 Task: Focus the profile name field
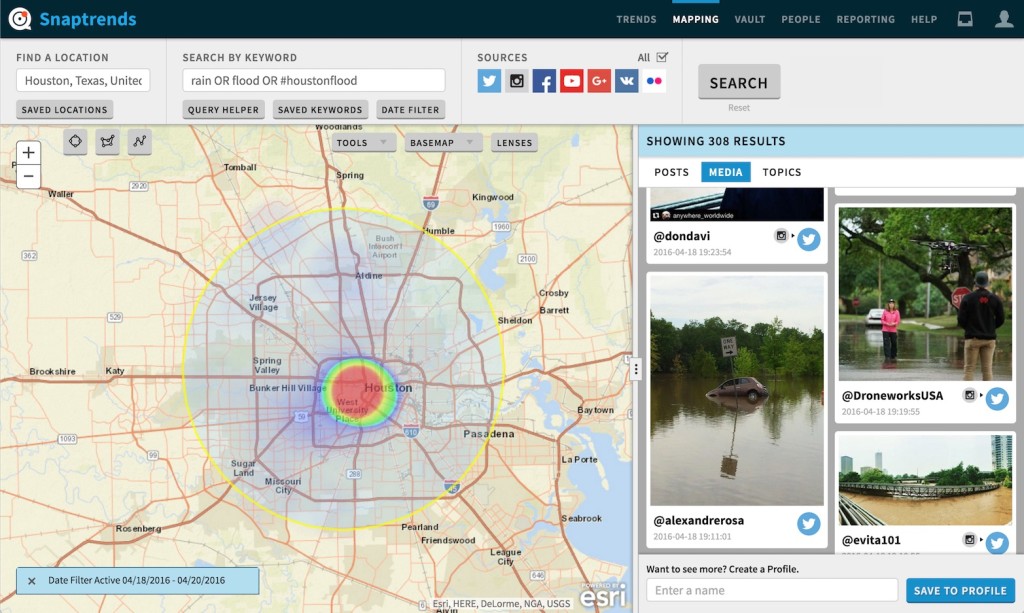[x=772, y=590]
